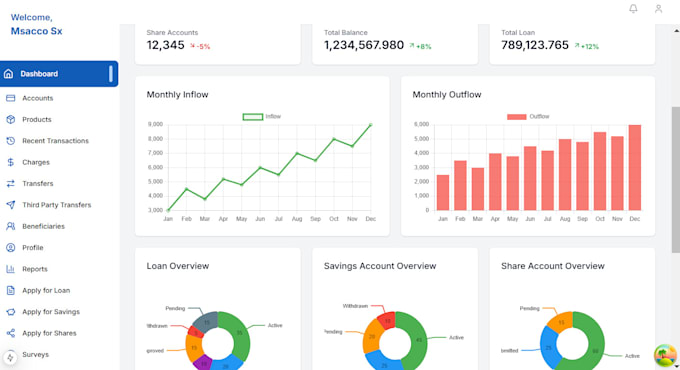Click the +8% change indicator
Screen dimensions: 680x370
point(420,46)
